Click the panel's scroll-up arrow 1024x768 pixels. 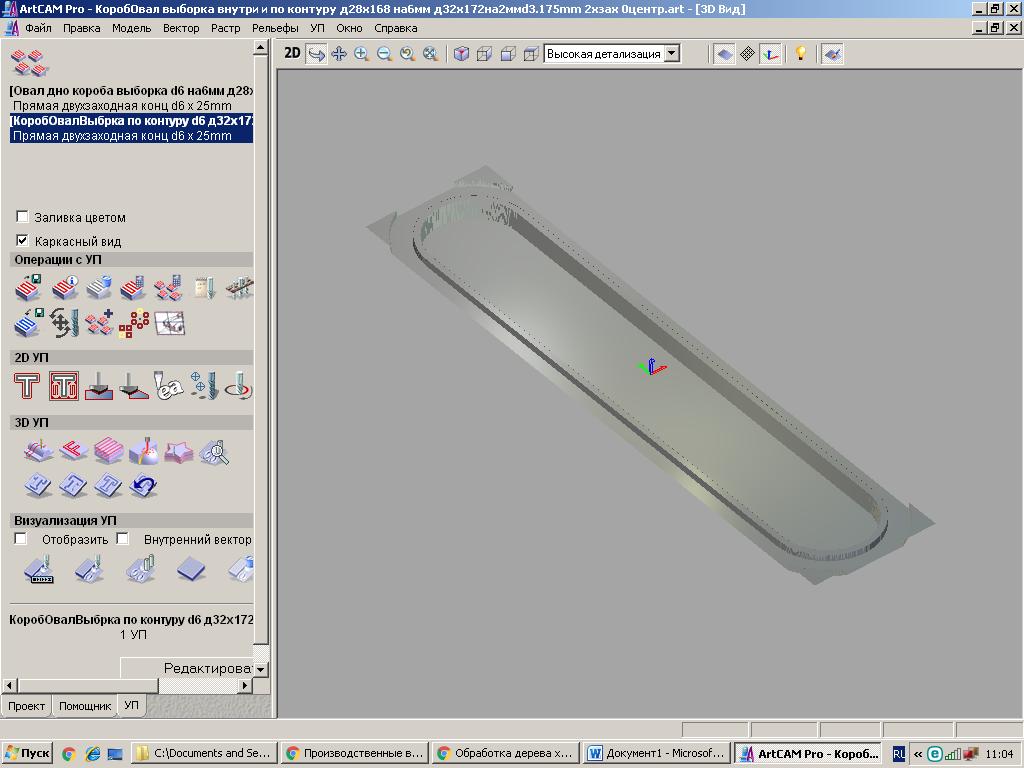(x=261, y=47)
